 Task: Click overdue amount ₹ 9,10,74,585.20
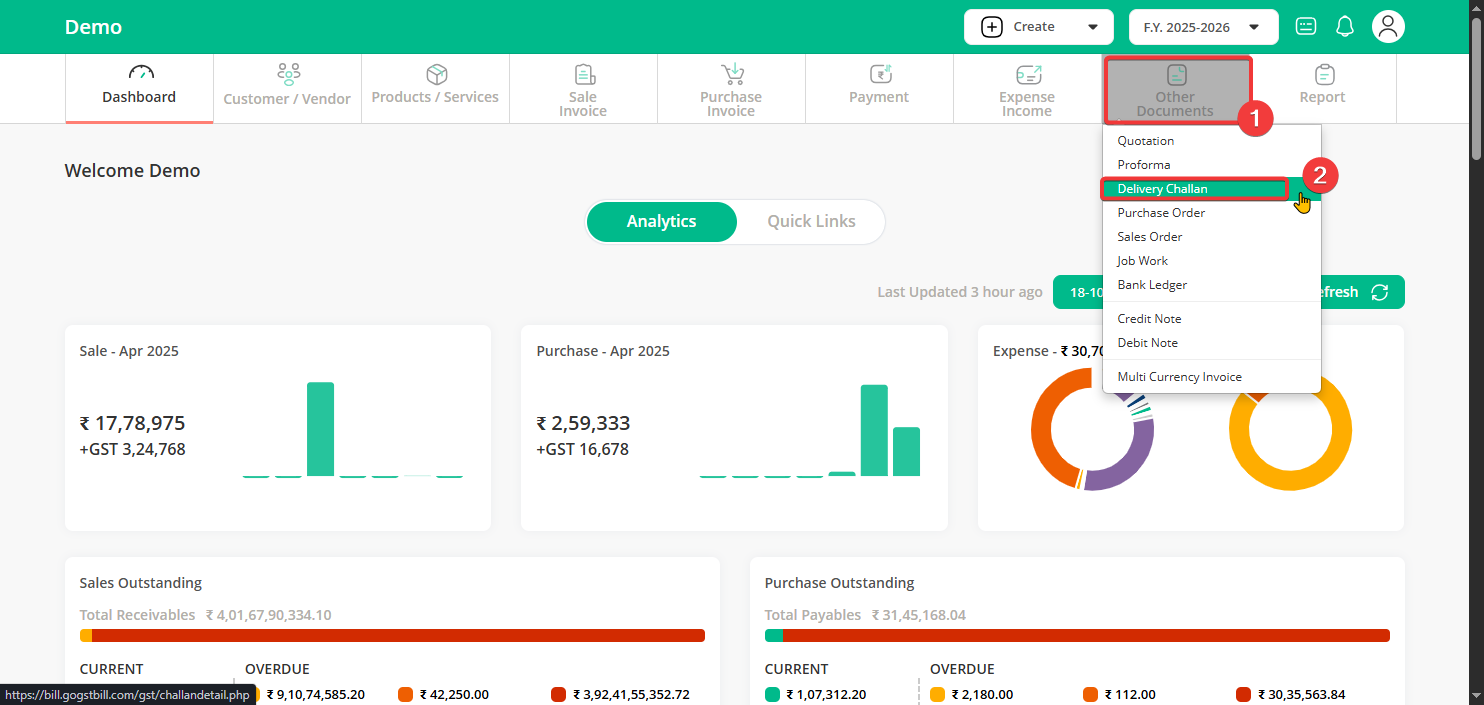point(315,694)
